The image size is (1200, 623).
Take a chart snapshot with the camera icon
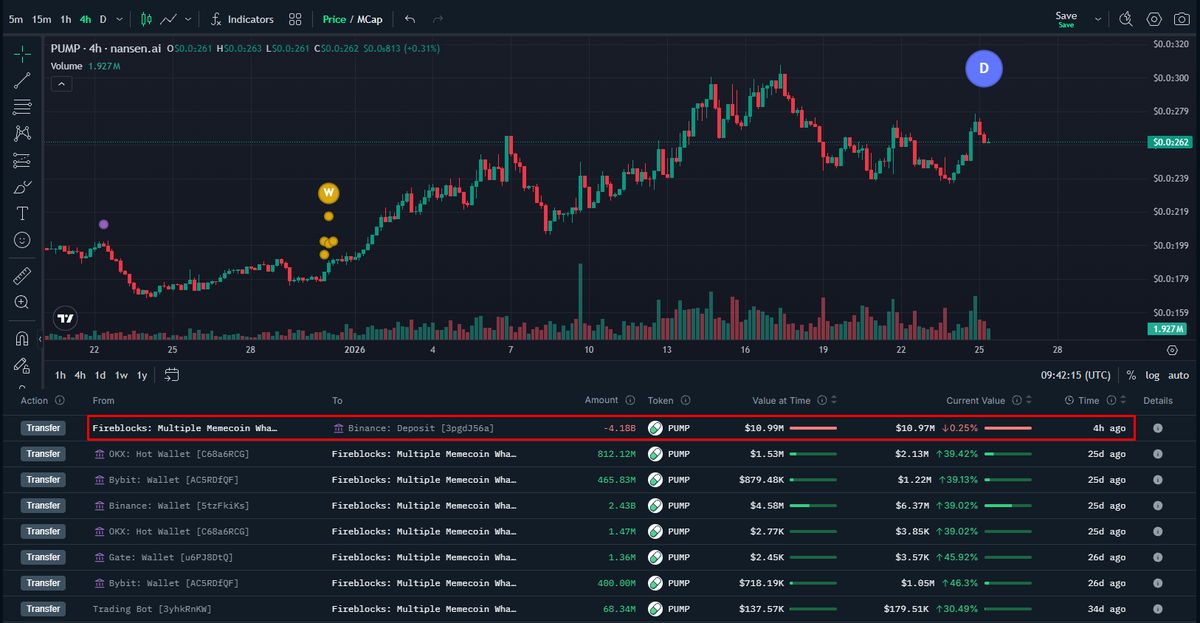pyautogui.click(x=1181, y=19)
